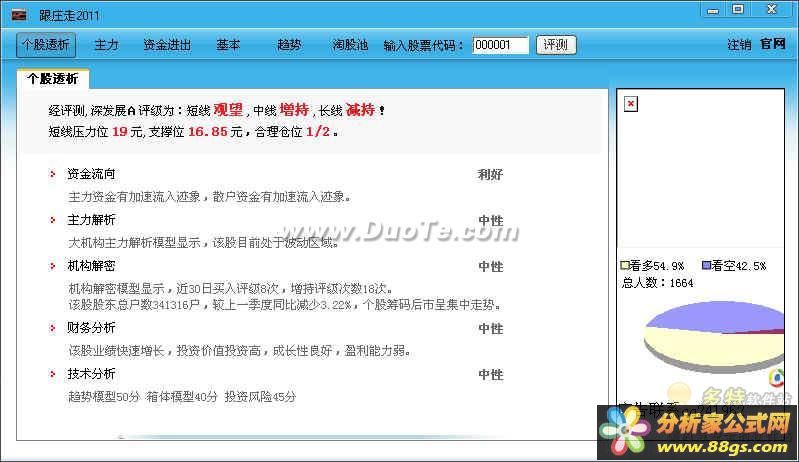This screenshot has width=799, height=462.
Task: Expand the 技术分析 arrow bullet
Action: (x=52, y=374)
